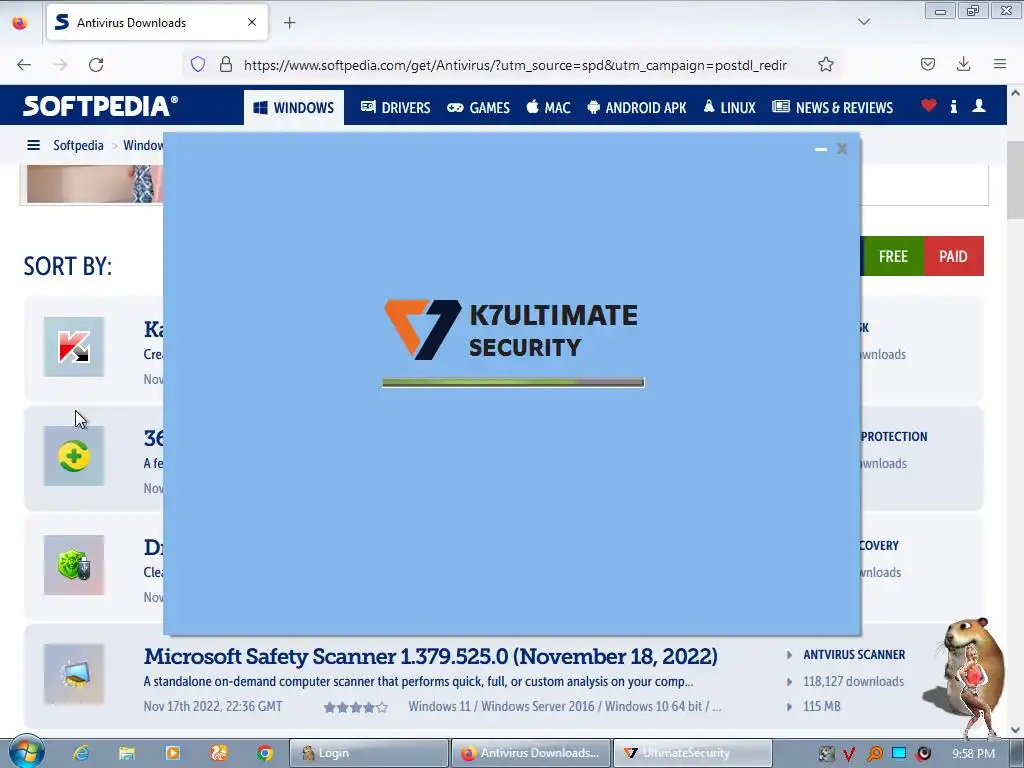Open the Mac section
The height and width of the screenshot is (768, 1024).
tap(549, 108)
